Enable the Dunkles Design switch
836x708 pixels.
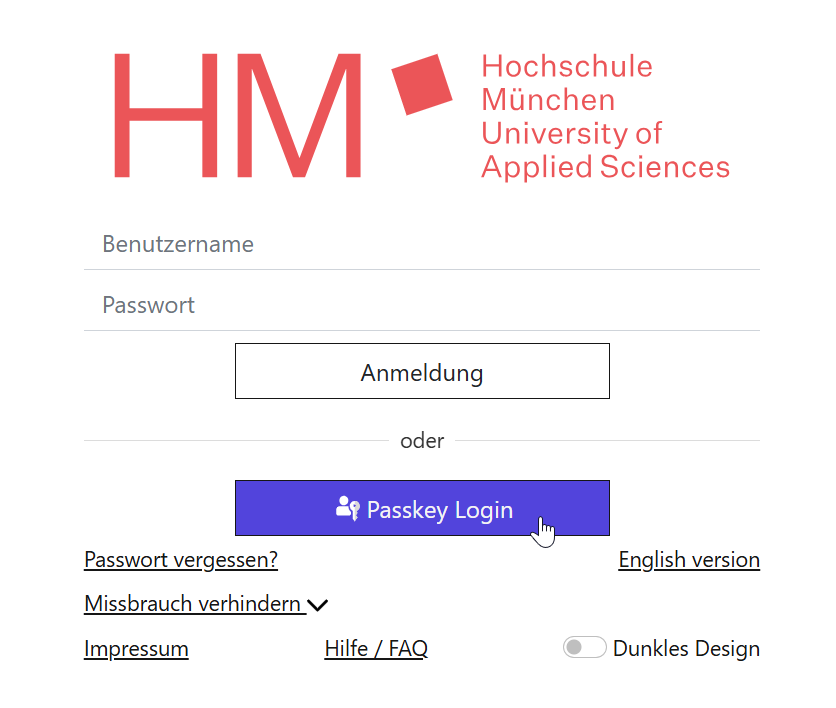584,648
